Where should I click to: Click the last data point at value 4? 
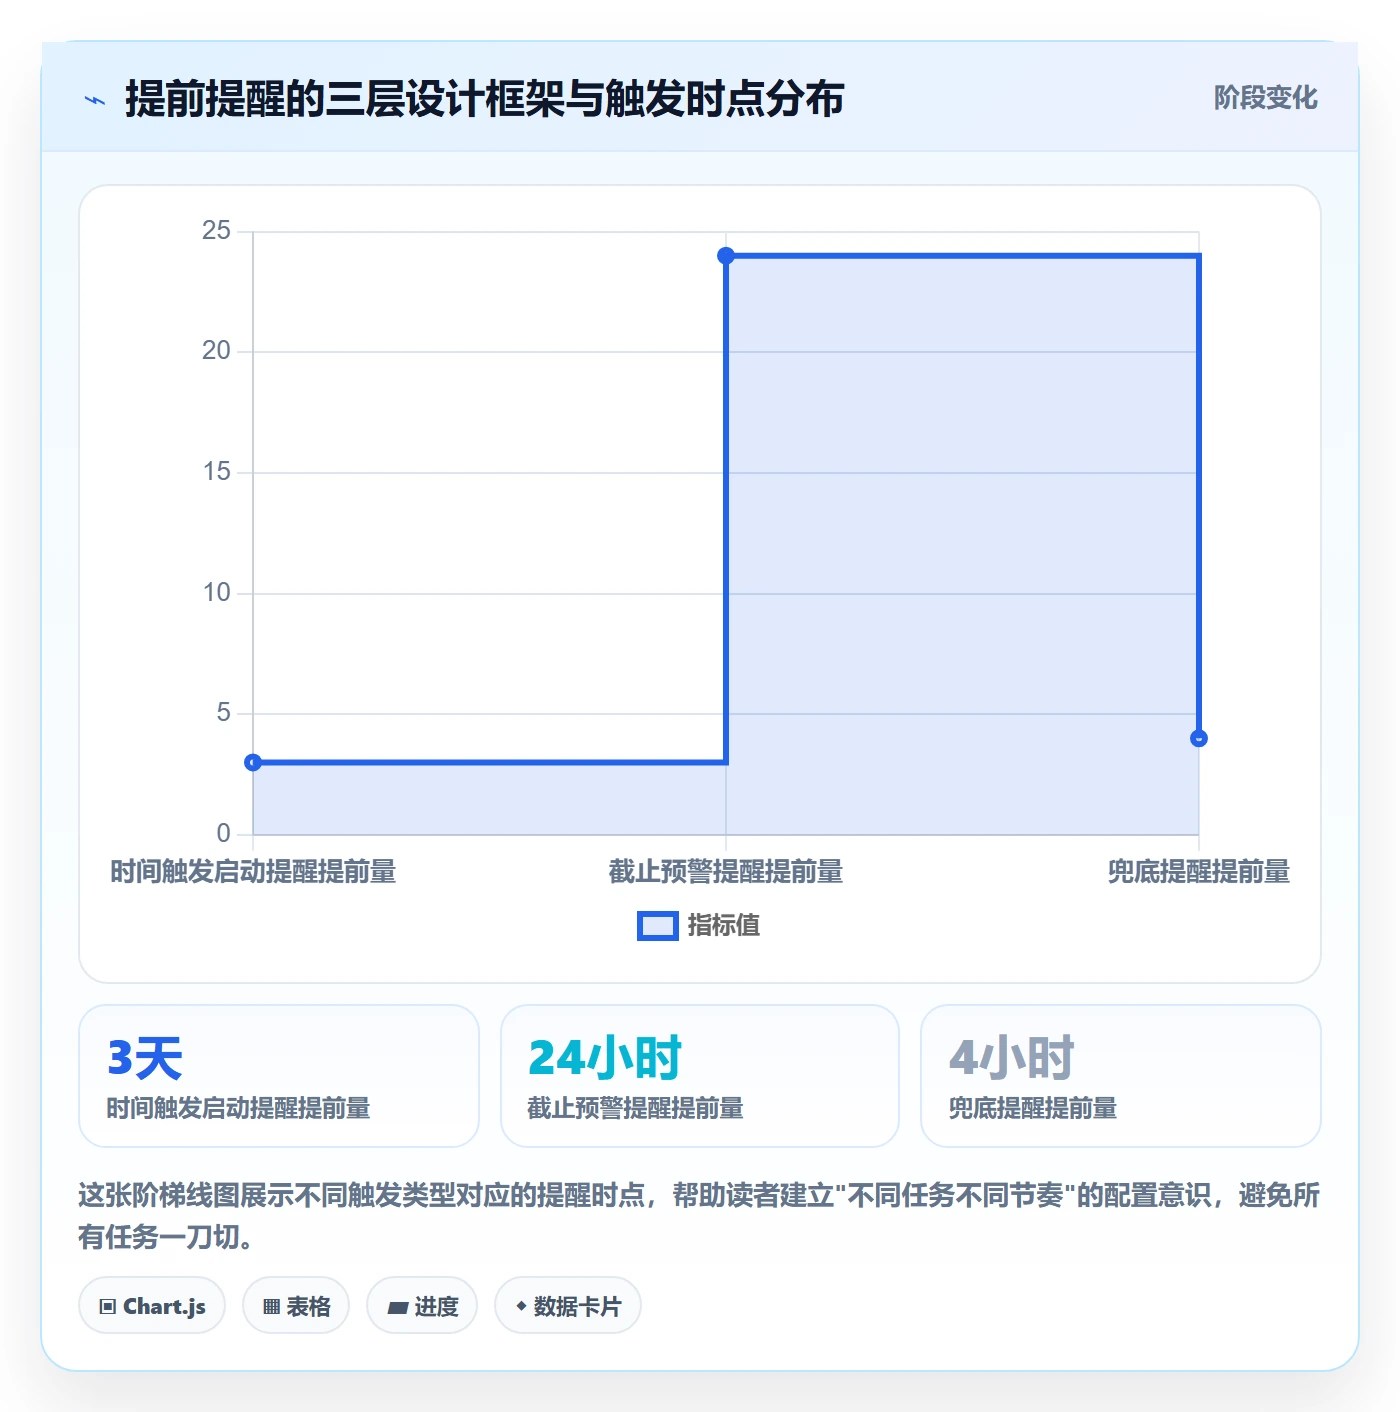1199,739
